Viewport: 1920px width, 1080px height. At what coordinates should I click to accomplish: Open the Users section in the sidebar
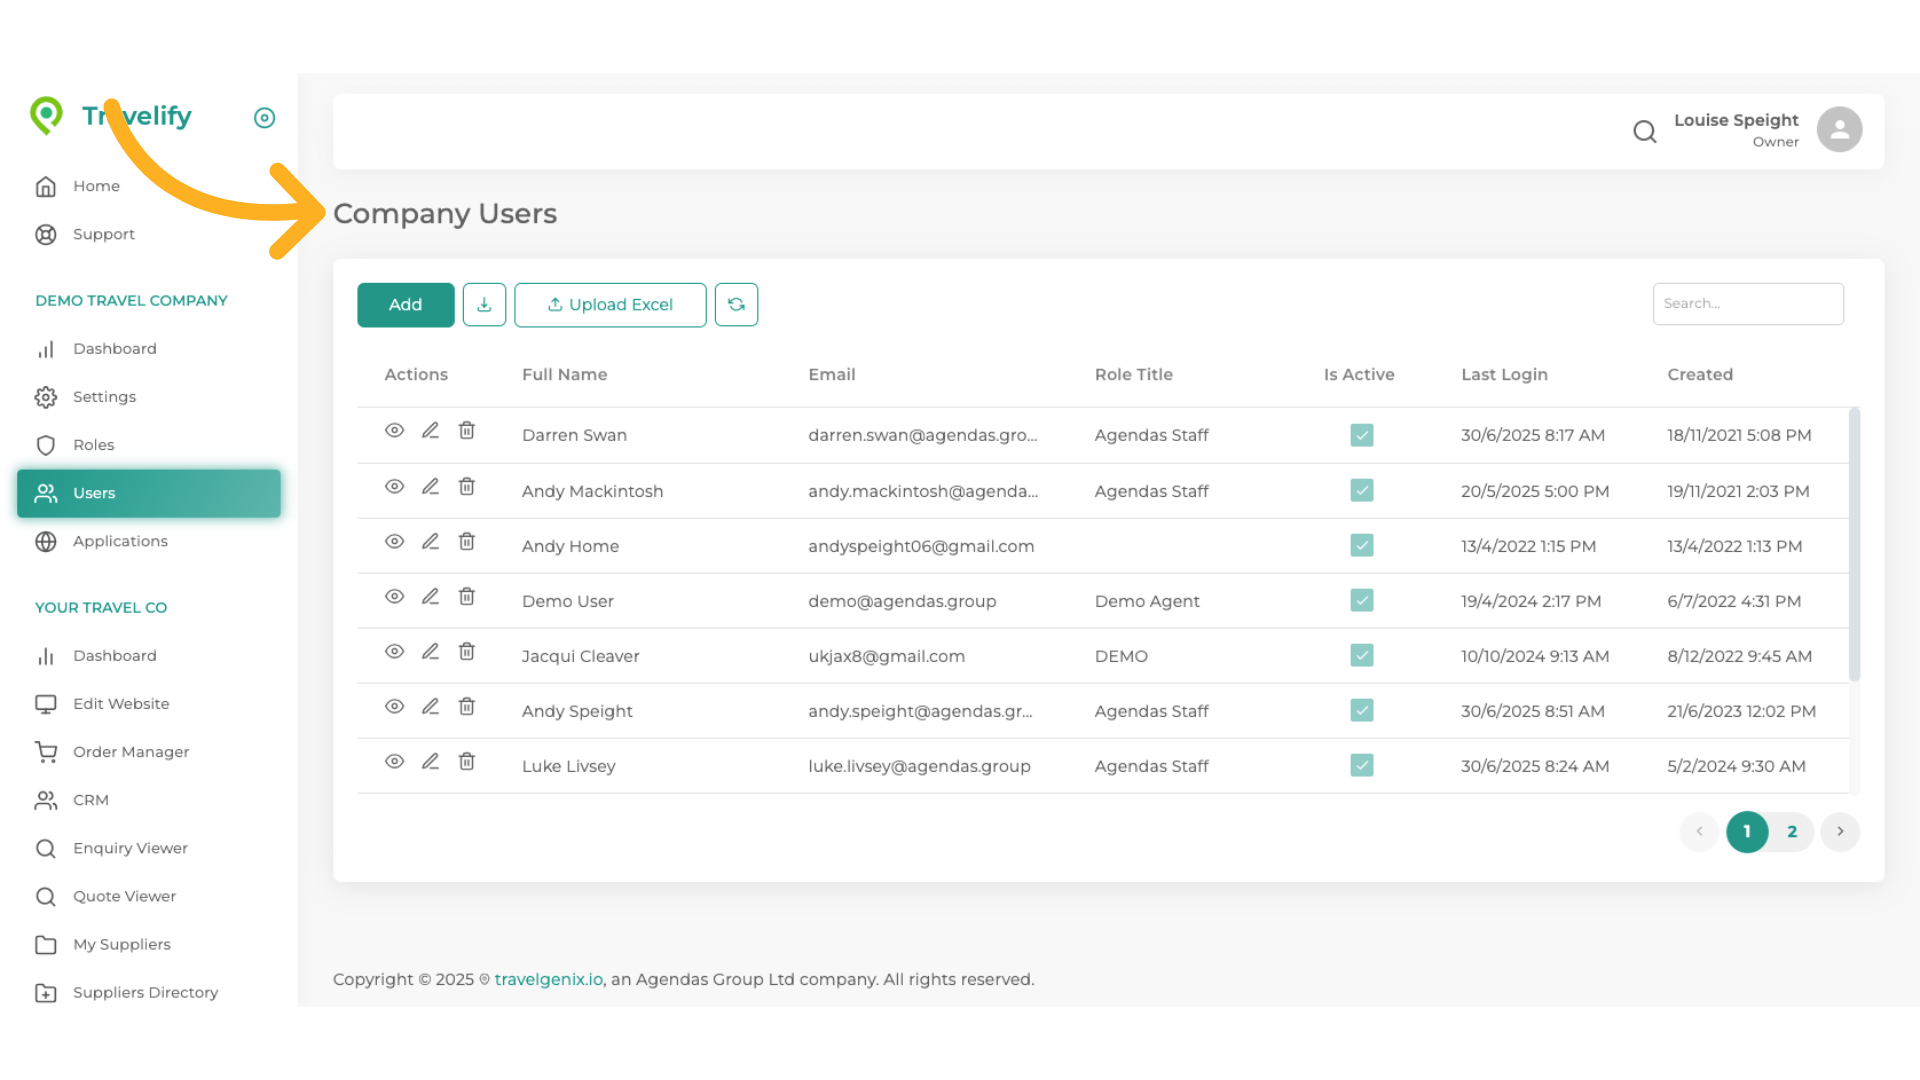coord(94,492)
